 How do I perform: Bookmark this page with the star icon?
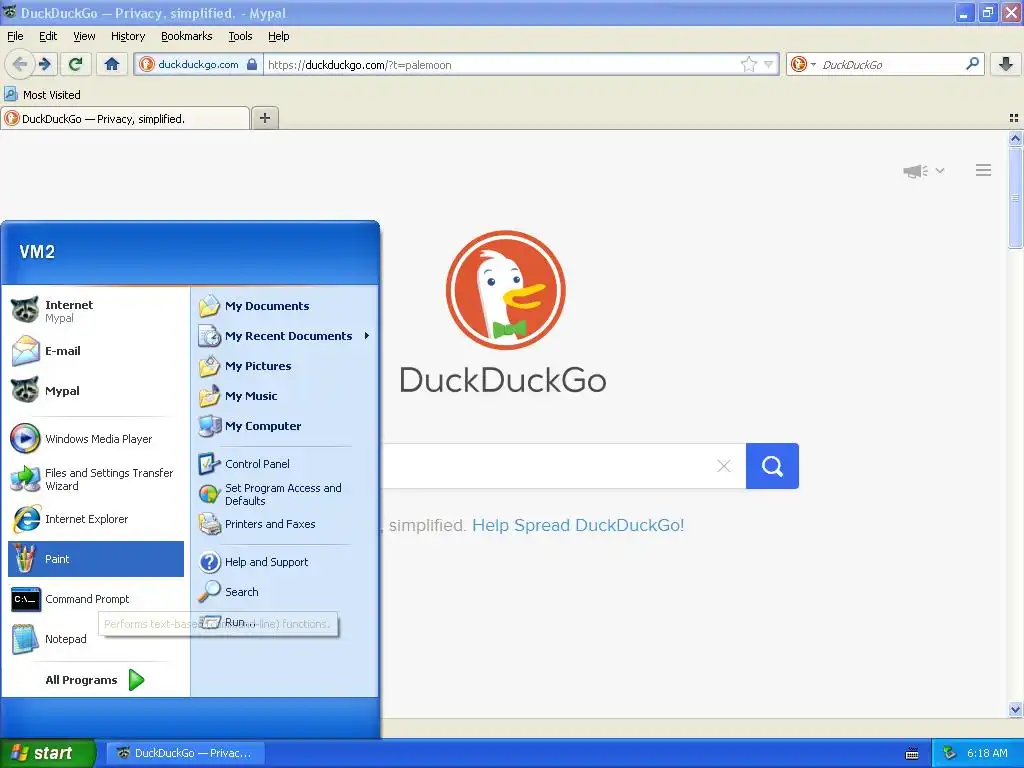[x=748, y=64]
